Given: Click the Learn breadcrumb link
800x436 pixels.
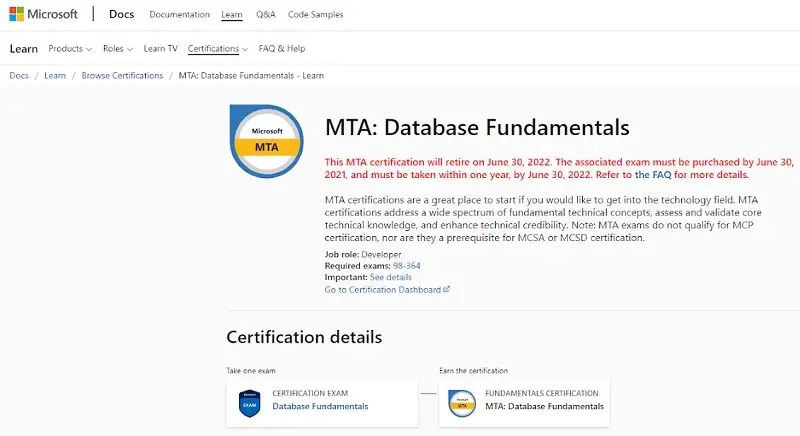Looking at the screenshot, I should coord(55,75).
